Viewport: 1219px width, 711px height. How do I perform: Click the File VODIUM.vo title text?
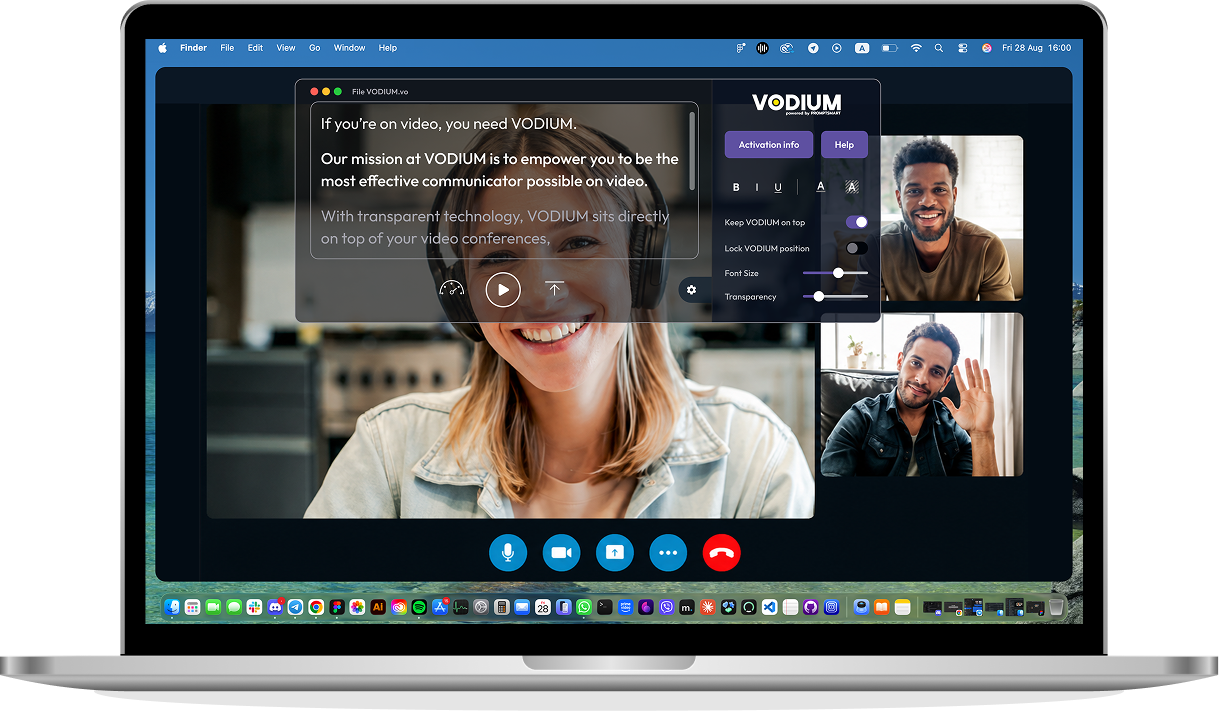coord(380,91)
